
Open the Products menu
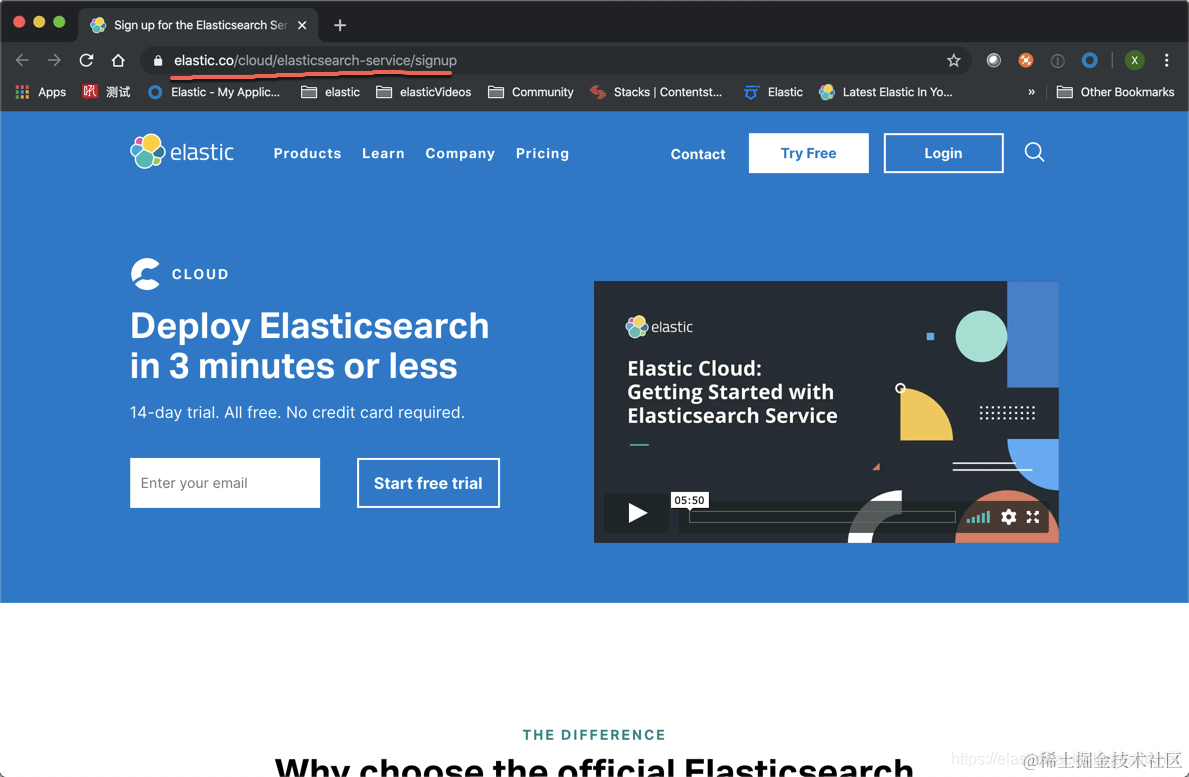pos(307,153)
